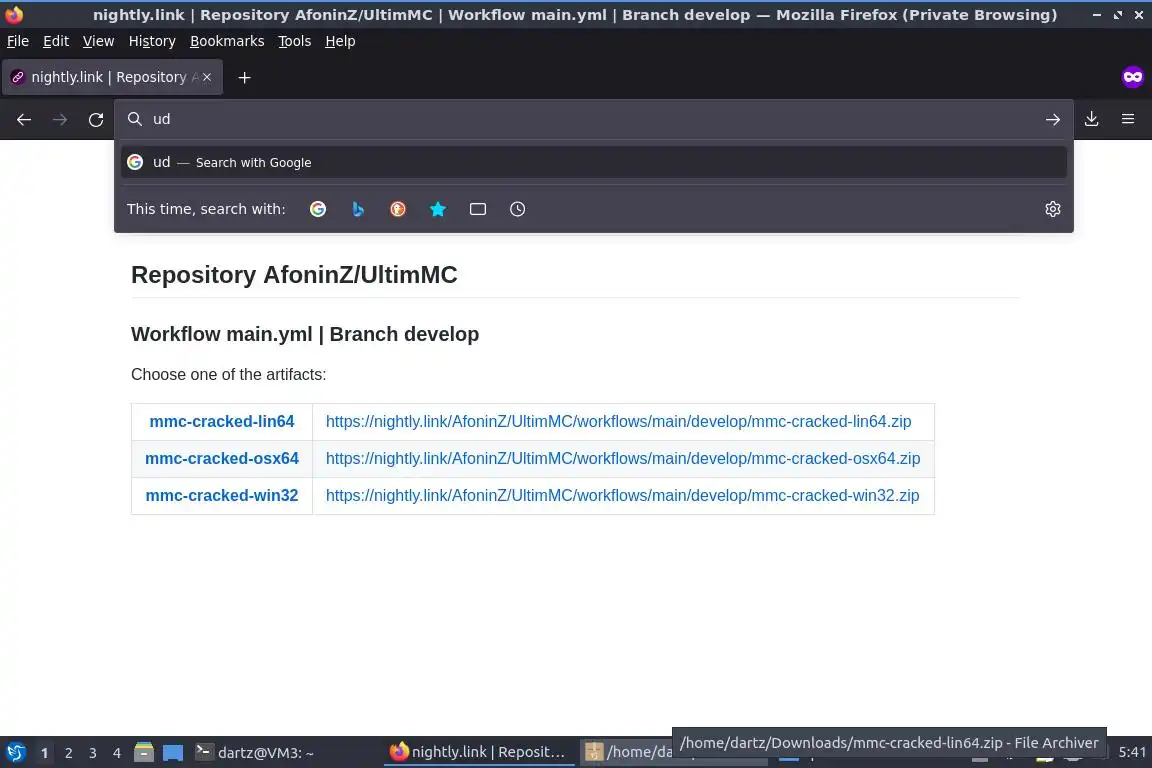Click into the address bar input
Screen dimensions: 1152x768
(594, 119)
